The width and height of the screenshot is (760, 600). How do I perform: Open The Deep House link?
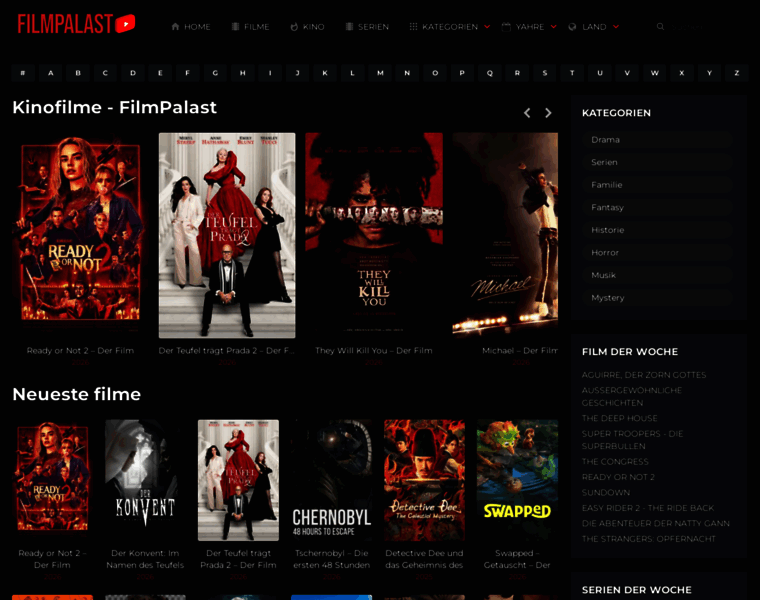click(619, 418)
